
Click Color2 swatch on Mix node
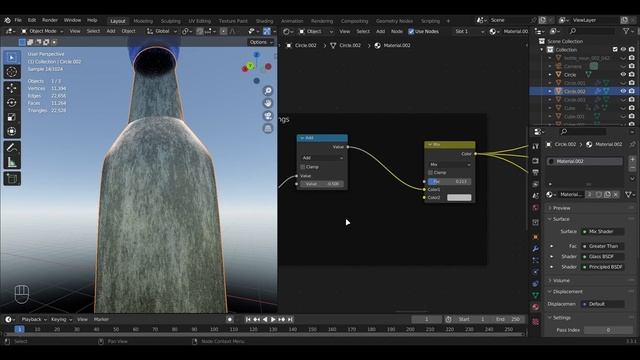[x=459, y=198]
